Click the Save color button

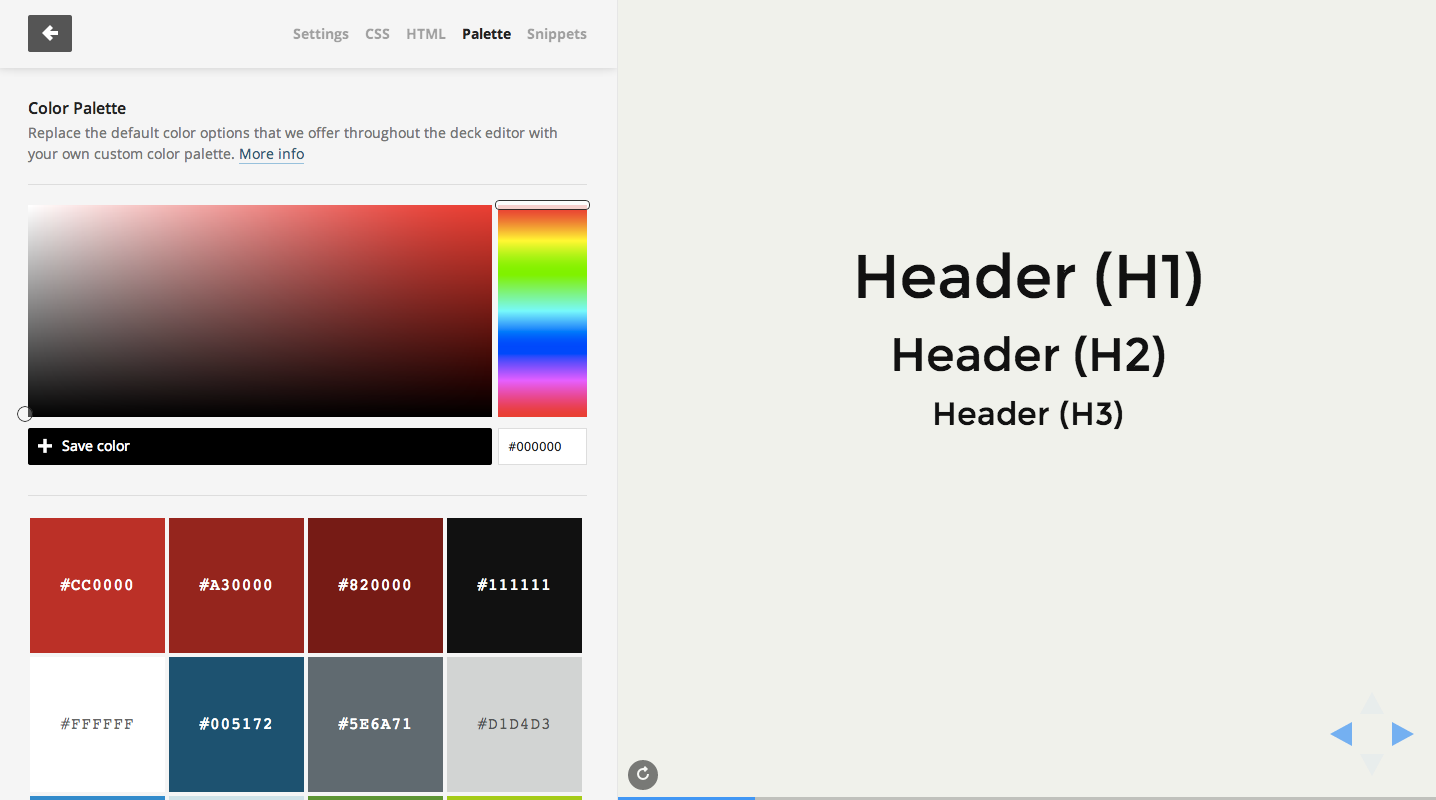(260, 446)
